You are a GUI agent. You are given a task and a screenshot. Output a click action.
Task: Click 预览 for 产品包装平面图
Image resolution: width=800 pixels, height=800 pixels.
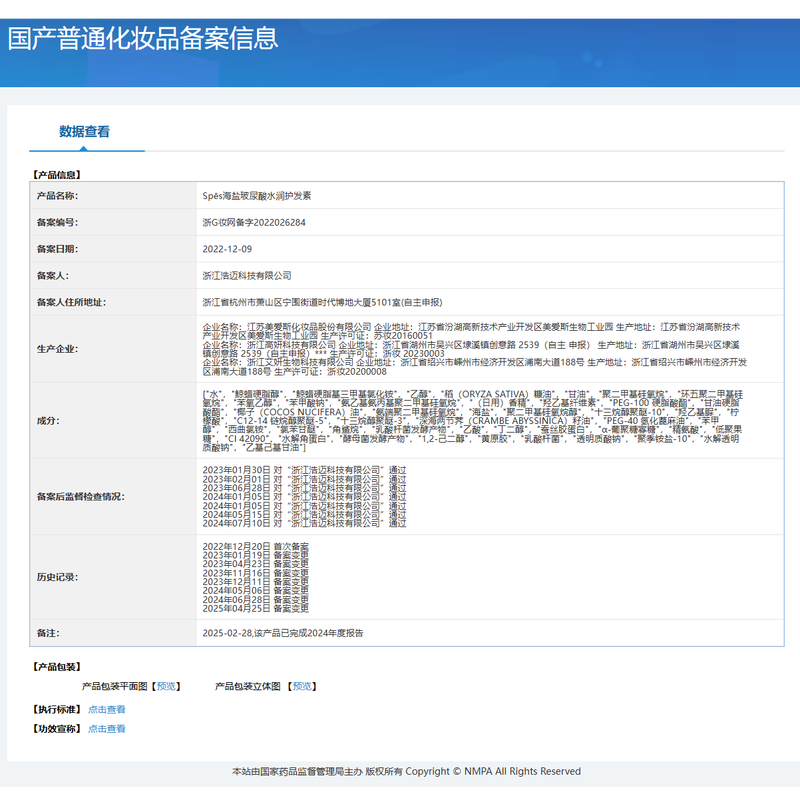coord(167,686)
